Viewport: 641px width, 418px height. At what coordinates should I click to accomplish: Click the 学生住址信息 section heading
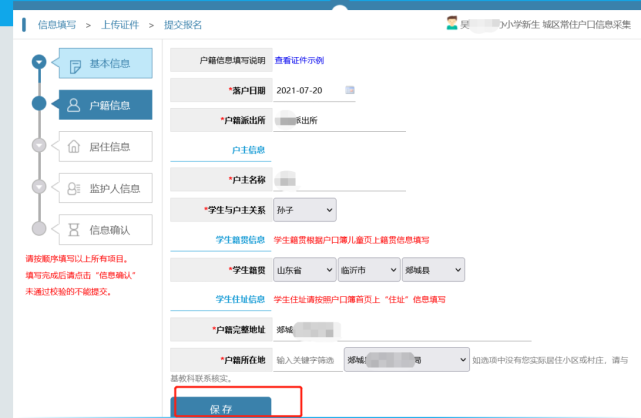[240, 300]
